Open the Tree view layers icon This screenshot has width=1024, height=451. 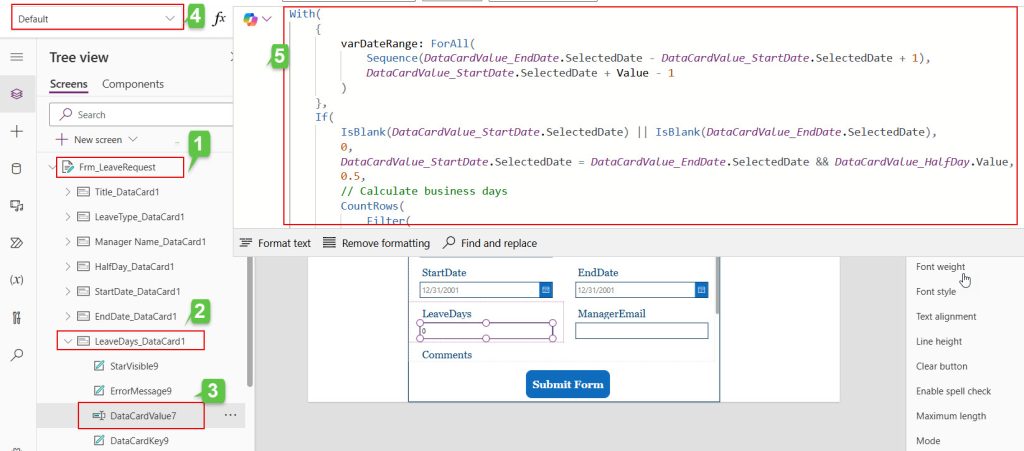[17, 94]
